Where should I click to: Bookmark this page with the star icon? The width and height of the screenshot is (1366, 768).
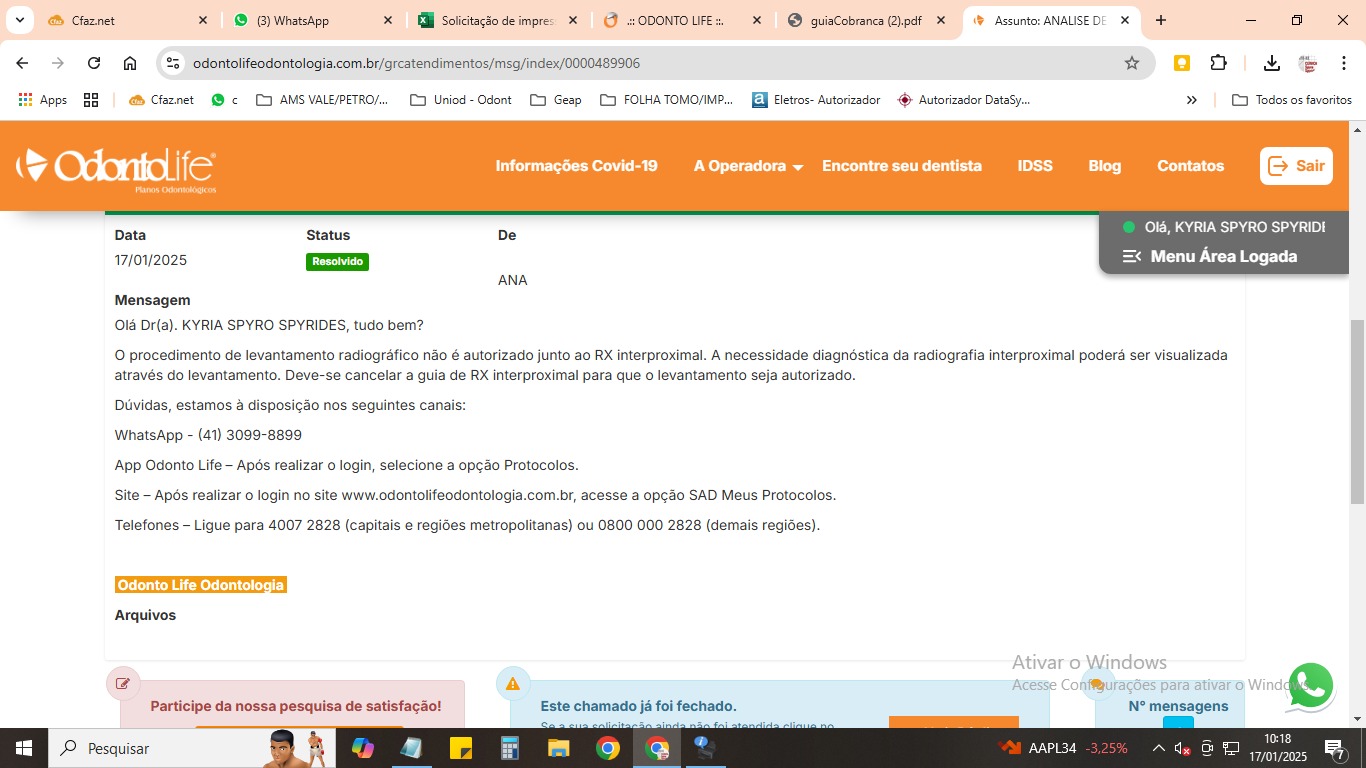tap(1132, 63)
